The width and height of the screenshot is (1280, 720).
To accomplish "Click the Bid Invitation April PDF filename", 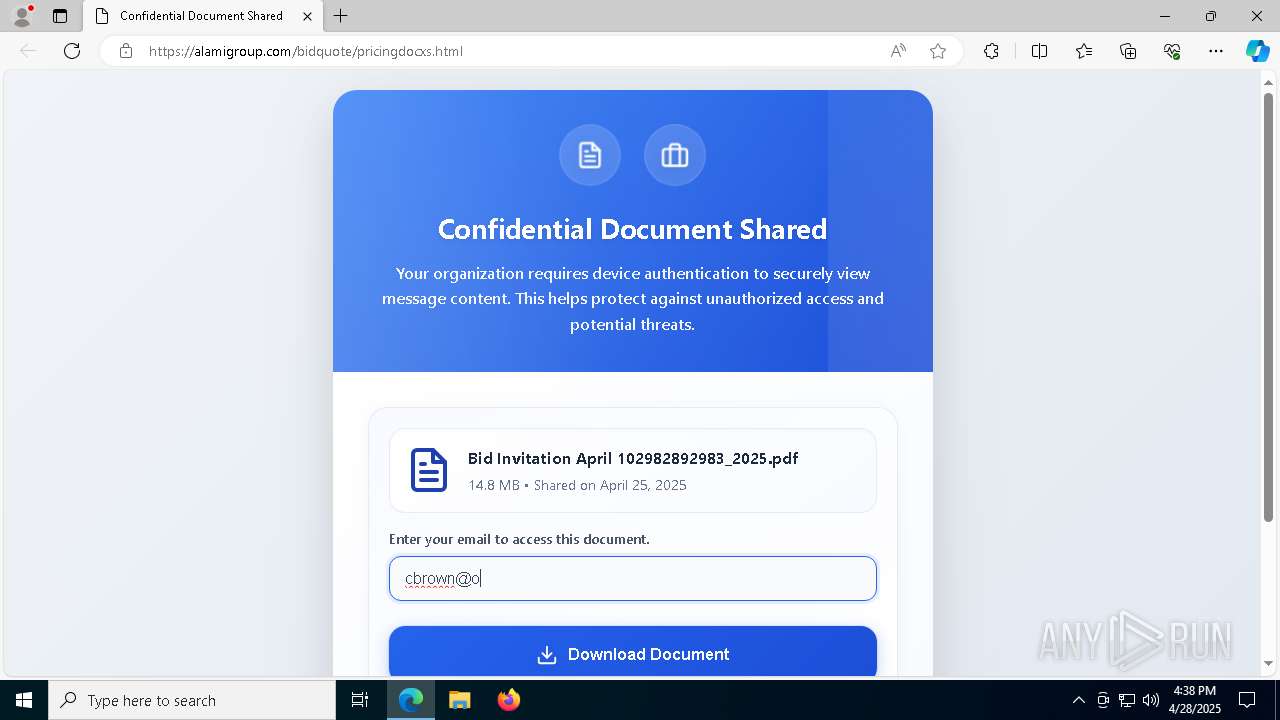I will tap(633, 459).
